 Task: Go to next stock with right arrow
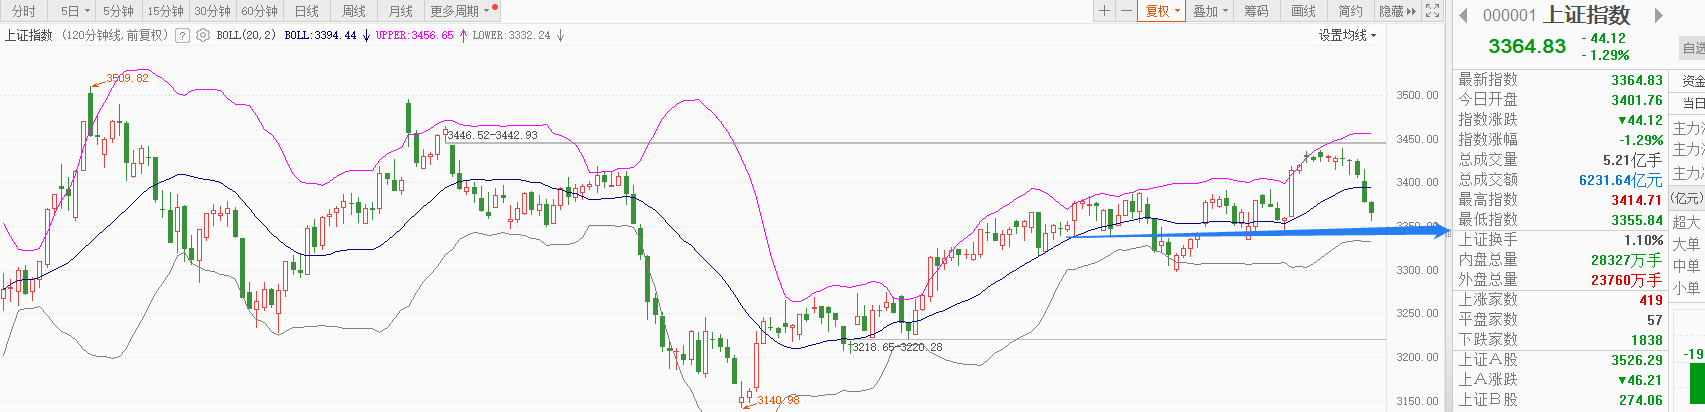point(1658,15)
